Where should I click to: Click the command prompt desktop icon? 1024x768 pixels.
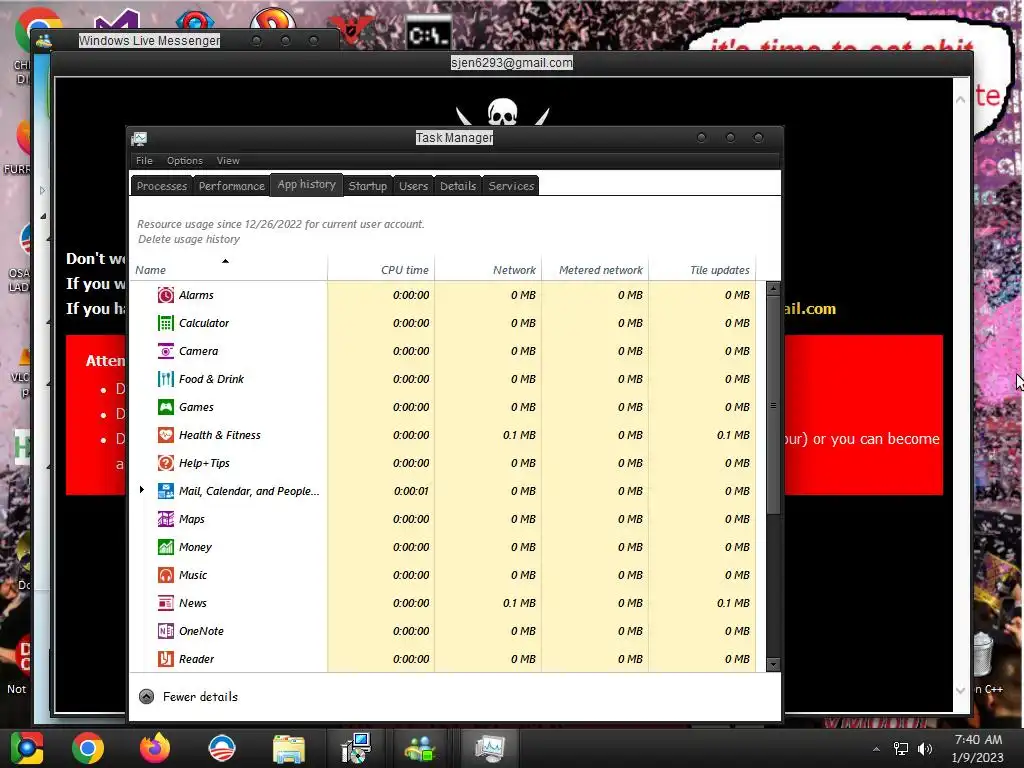tap(428, 34)
